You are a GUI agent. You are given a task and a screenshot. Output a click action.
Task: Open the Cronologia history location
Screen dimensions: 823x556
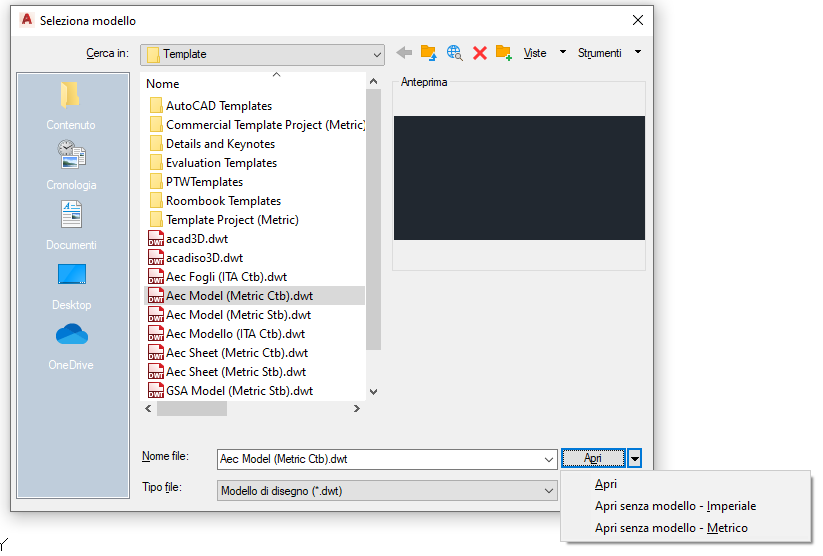pyautogui.click(x=71, y=166)
